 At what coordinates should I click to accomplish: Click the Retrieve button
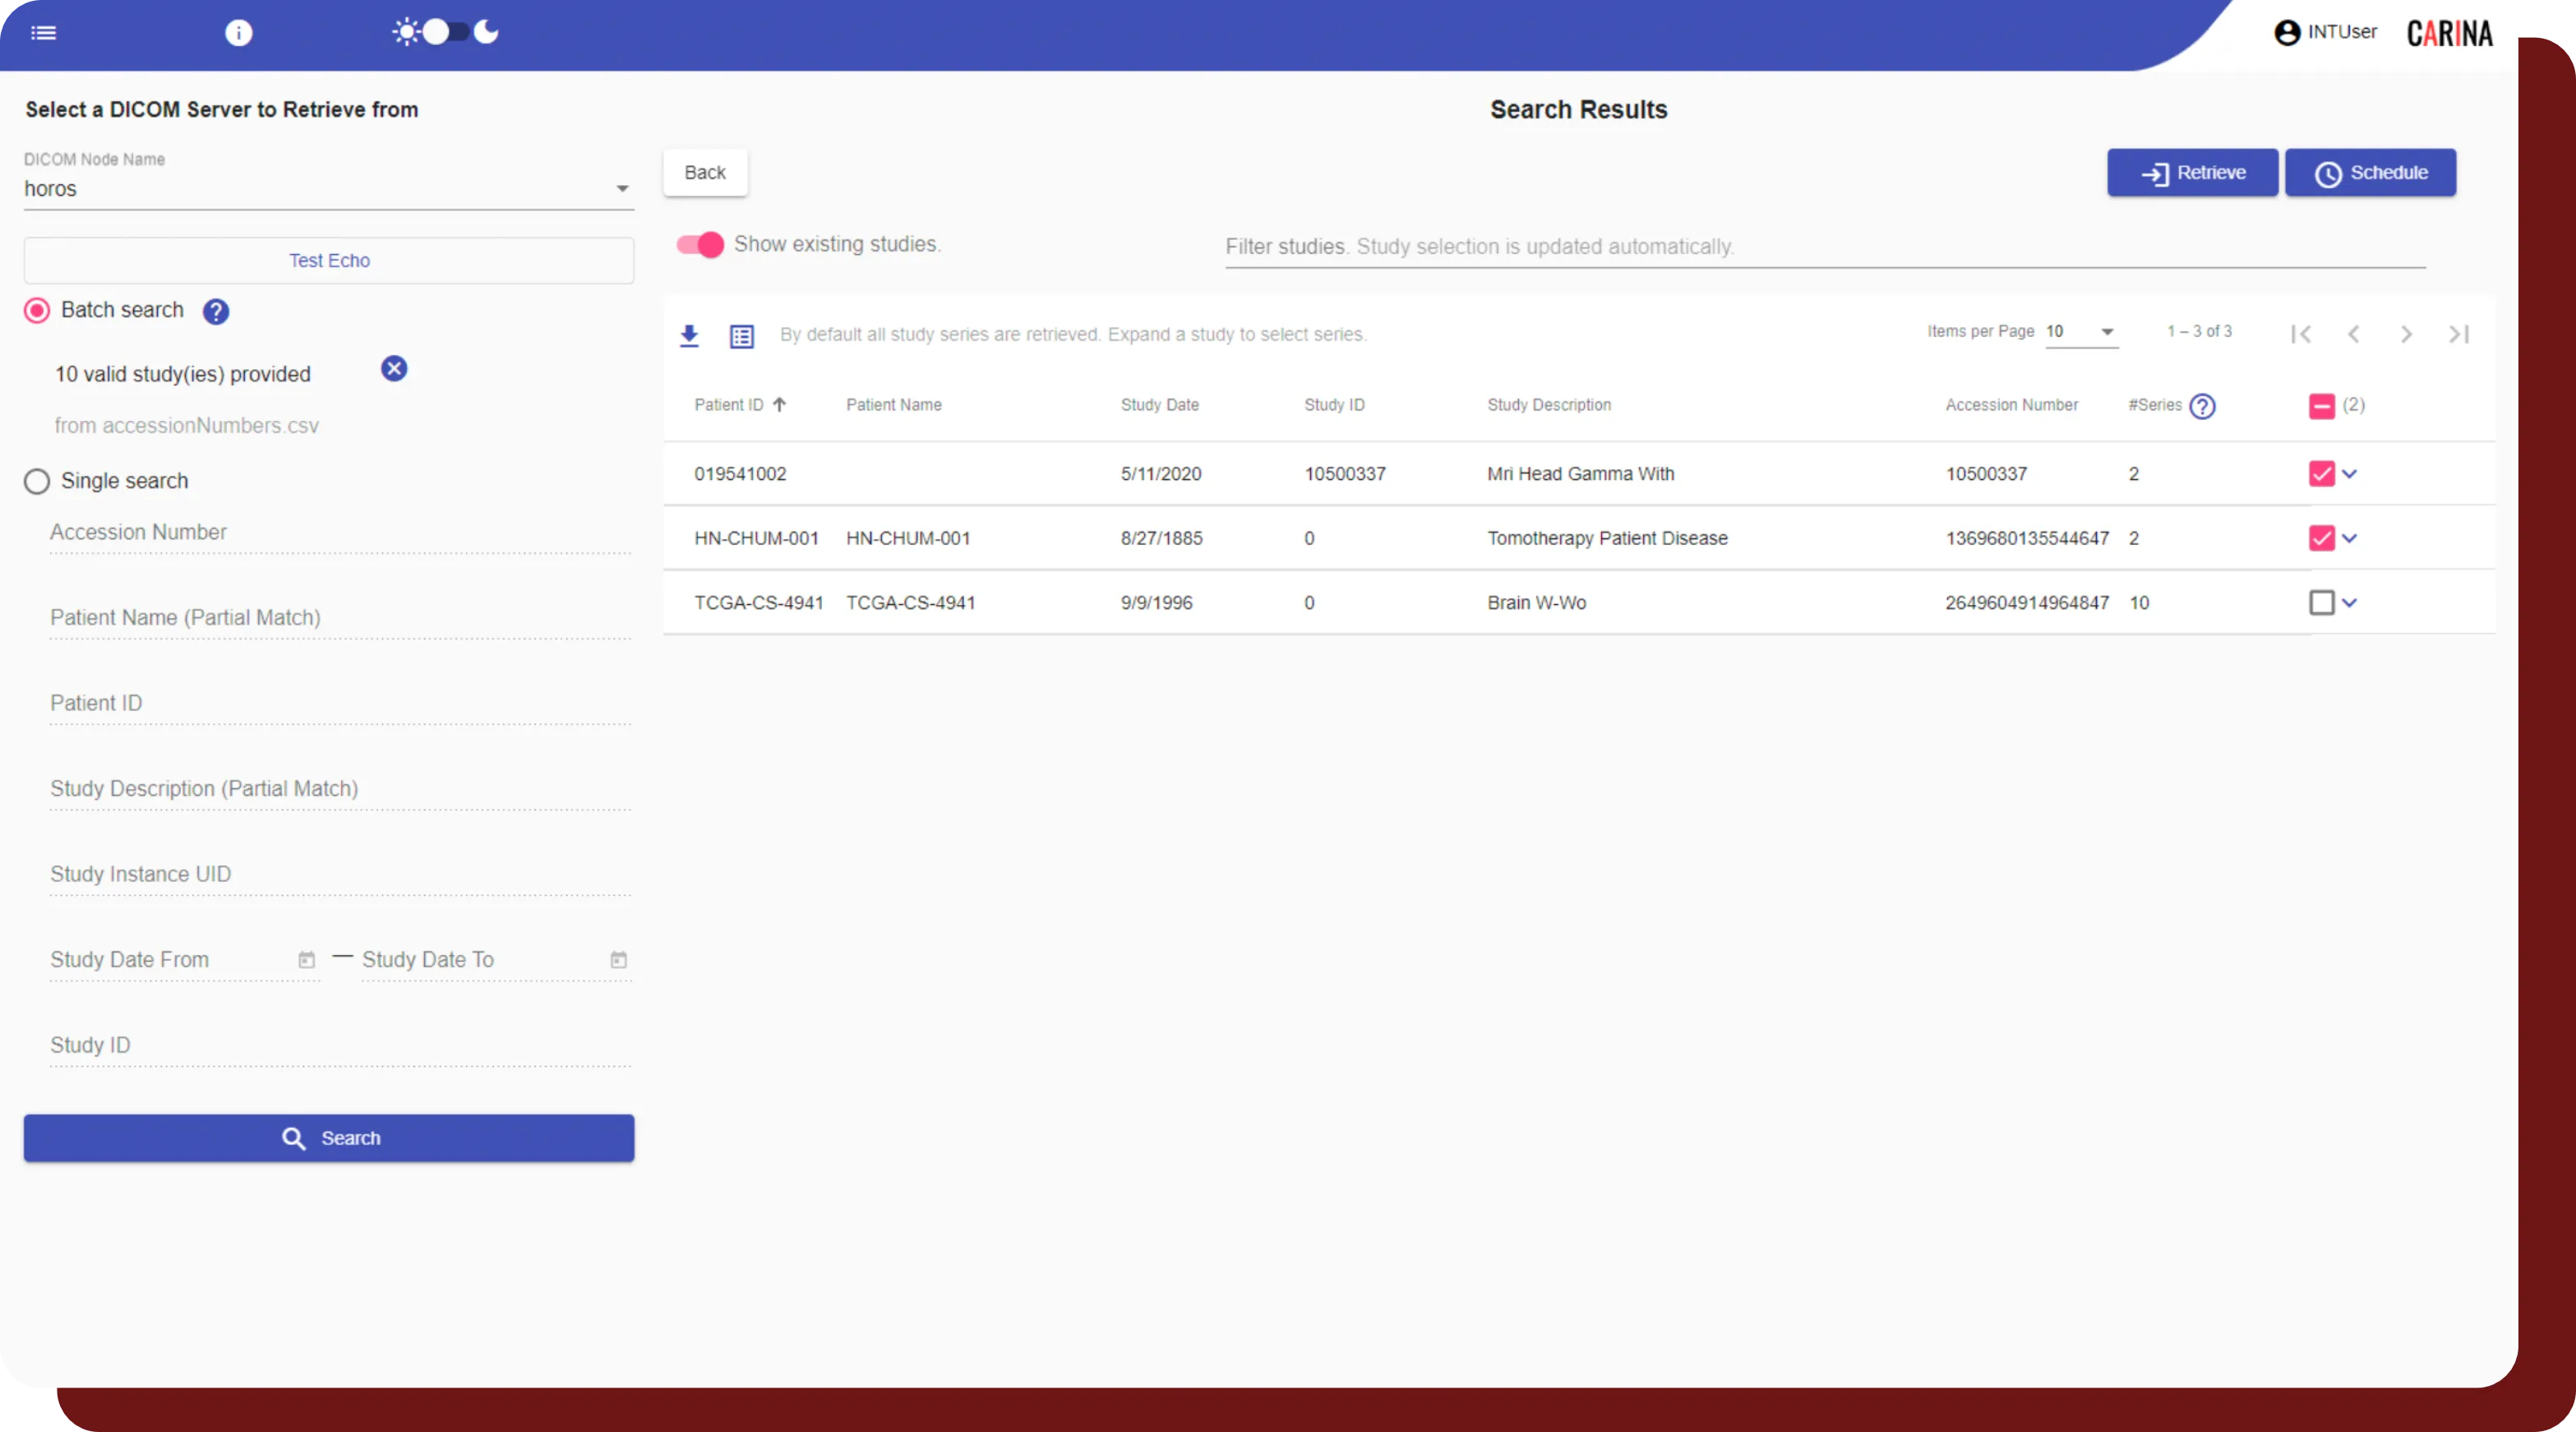(2192, 172)
